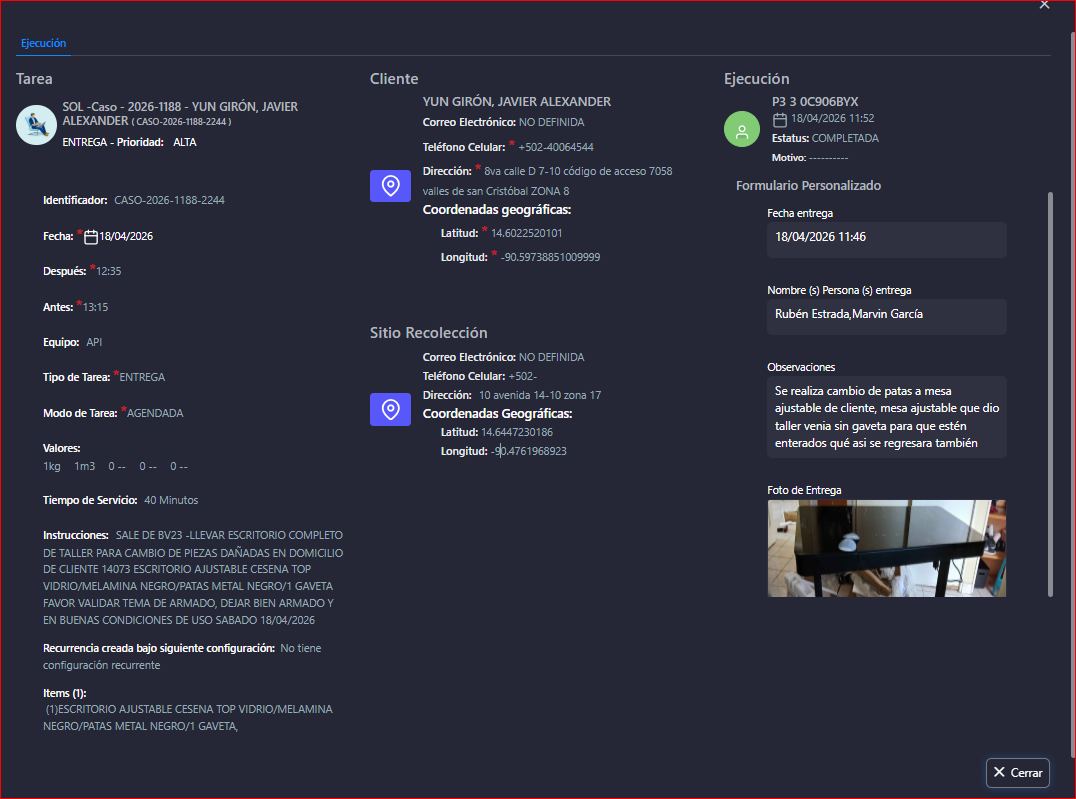
Task: Click calendar icon beside execution date 11:52
Action: [x=780, y=120]
